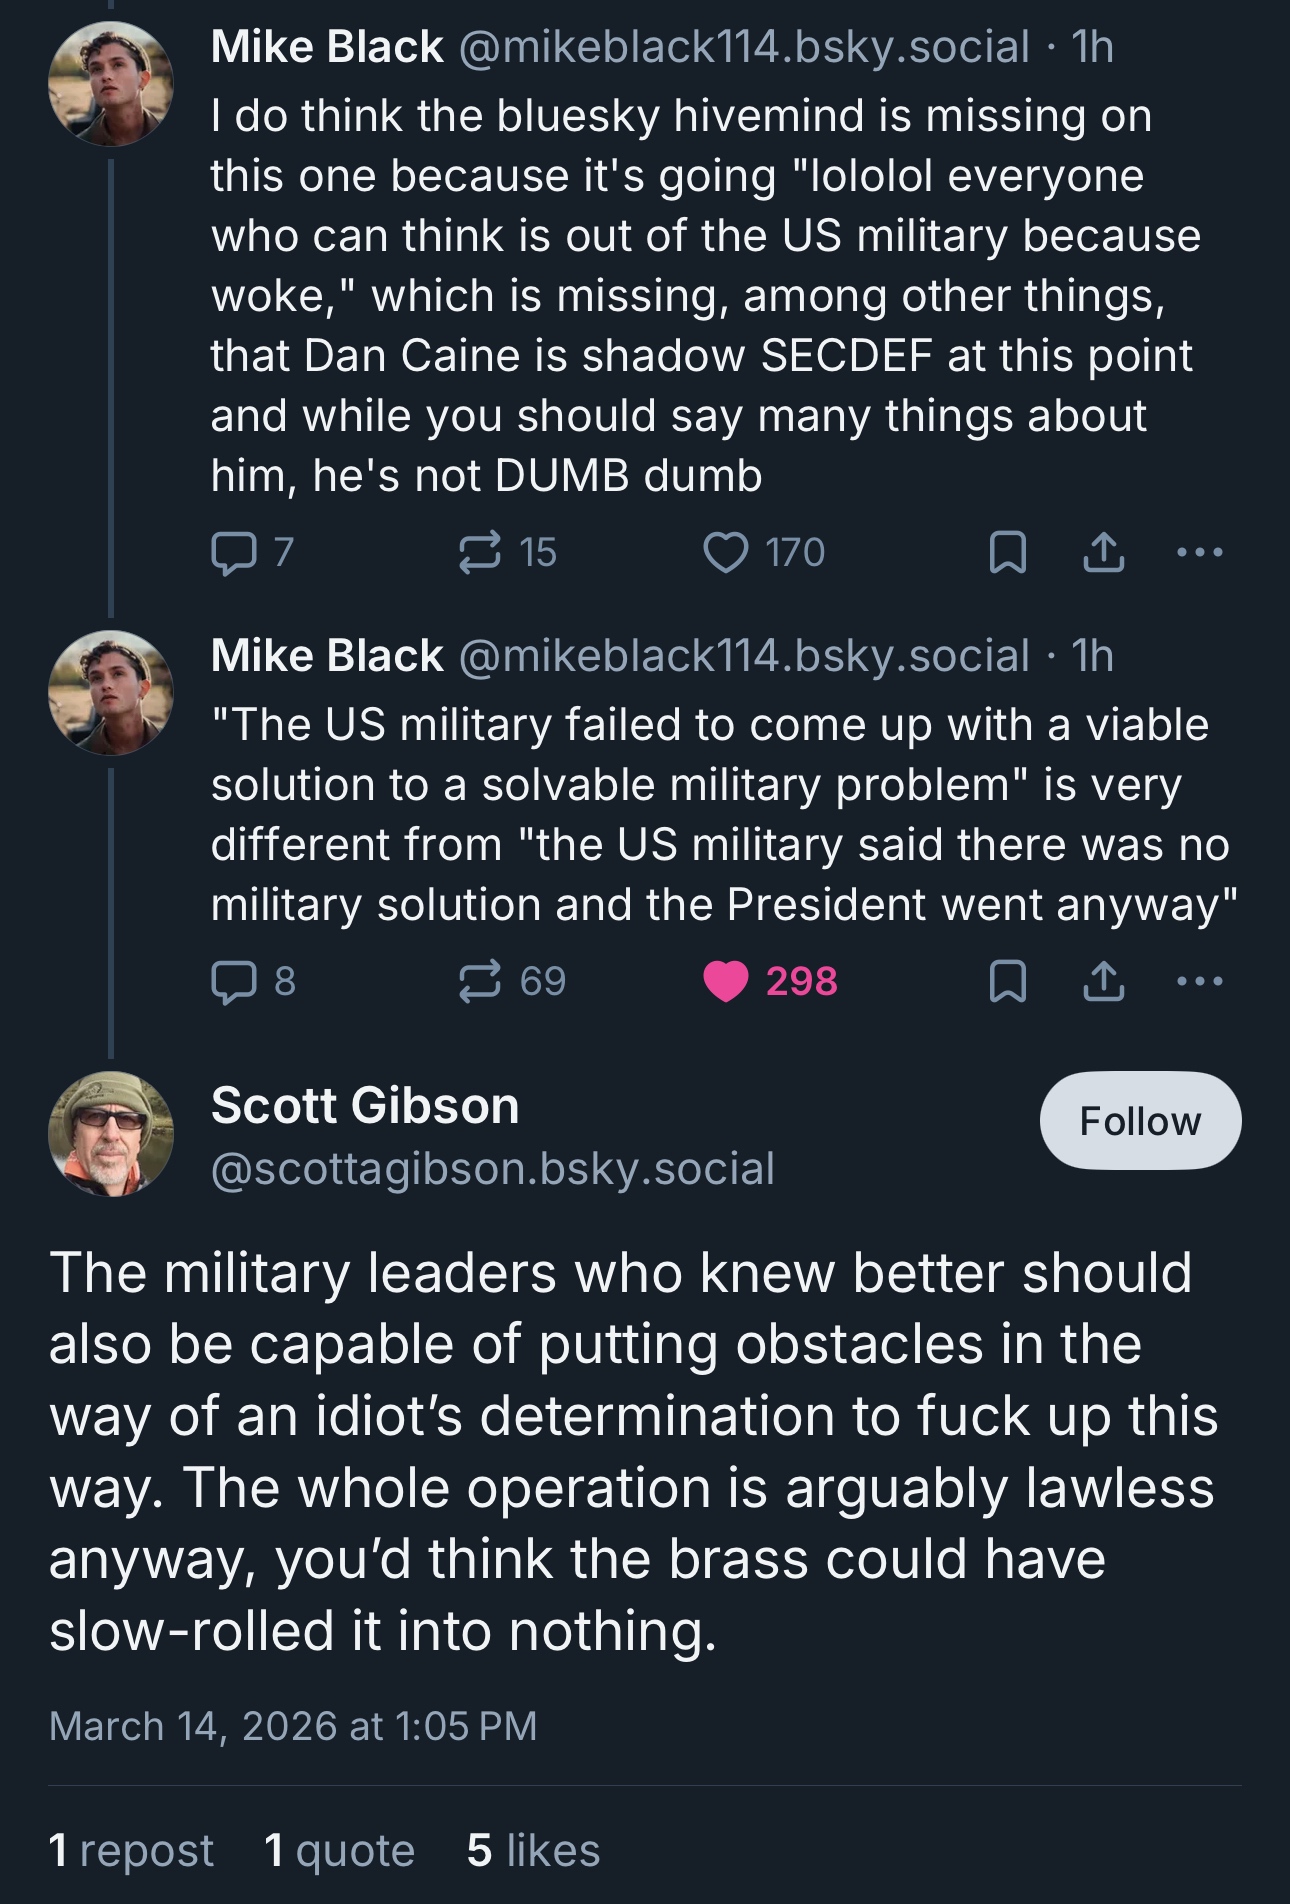
Task: Open Mike Black's avatar on first post
Action: point(111,84)
